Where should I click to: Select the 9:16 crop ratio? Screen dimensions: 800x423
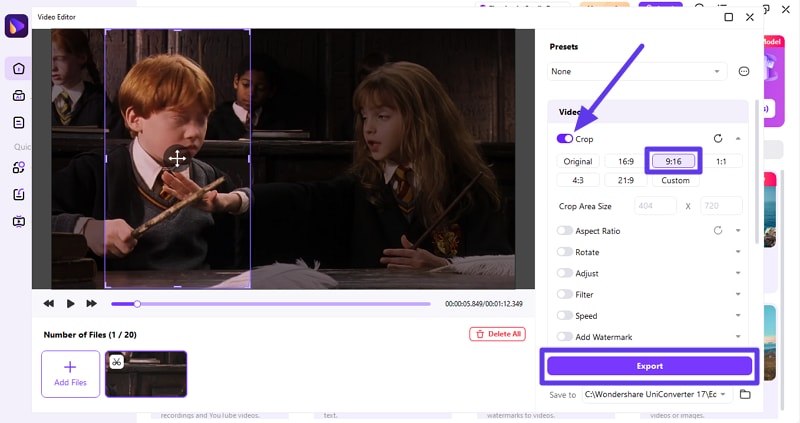coord(673,161)
